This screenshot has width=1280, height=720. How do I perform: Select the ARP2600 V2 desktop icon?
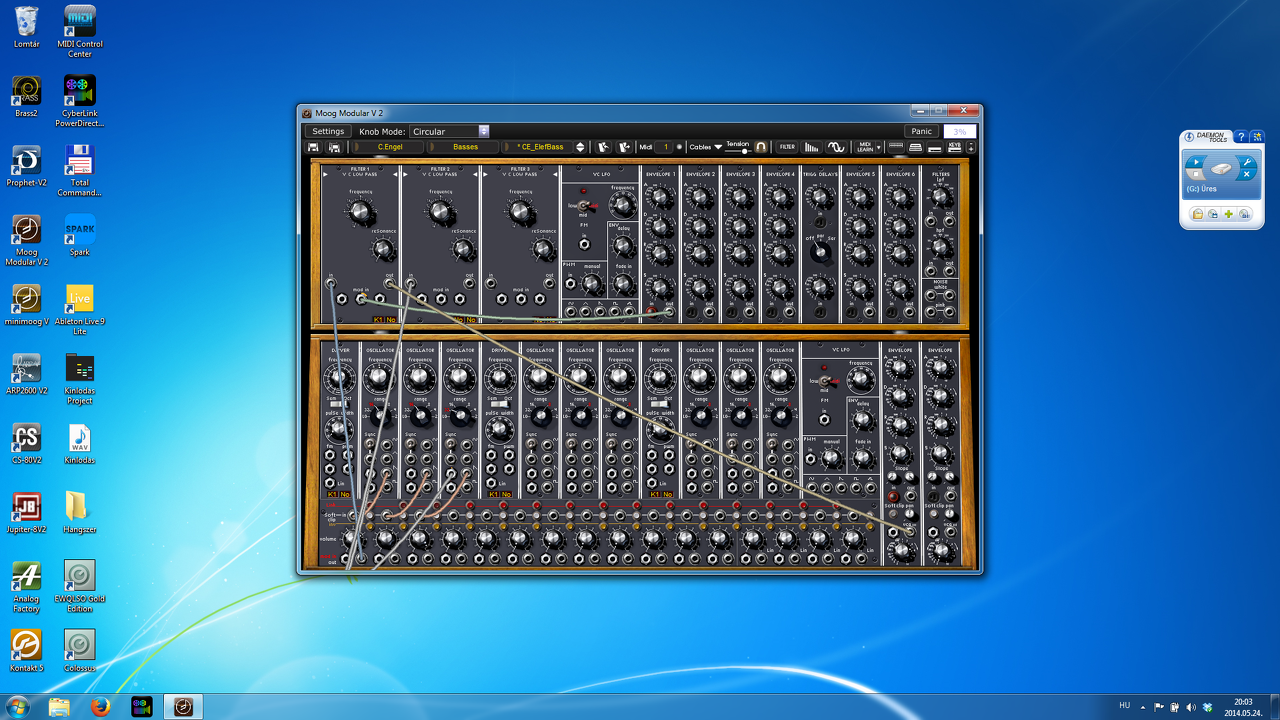pyautogui.click(x=27, y=374)
